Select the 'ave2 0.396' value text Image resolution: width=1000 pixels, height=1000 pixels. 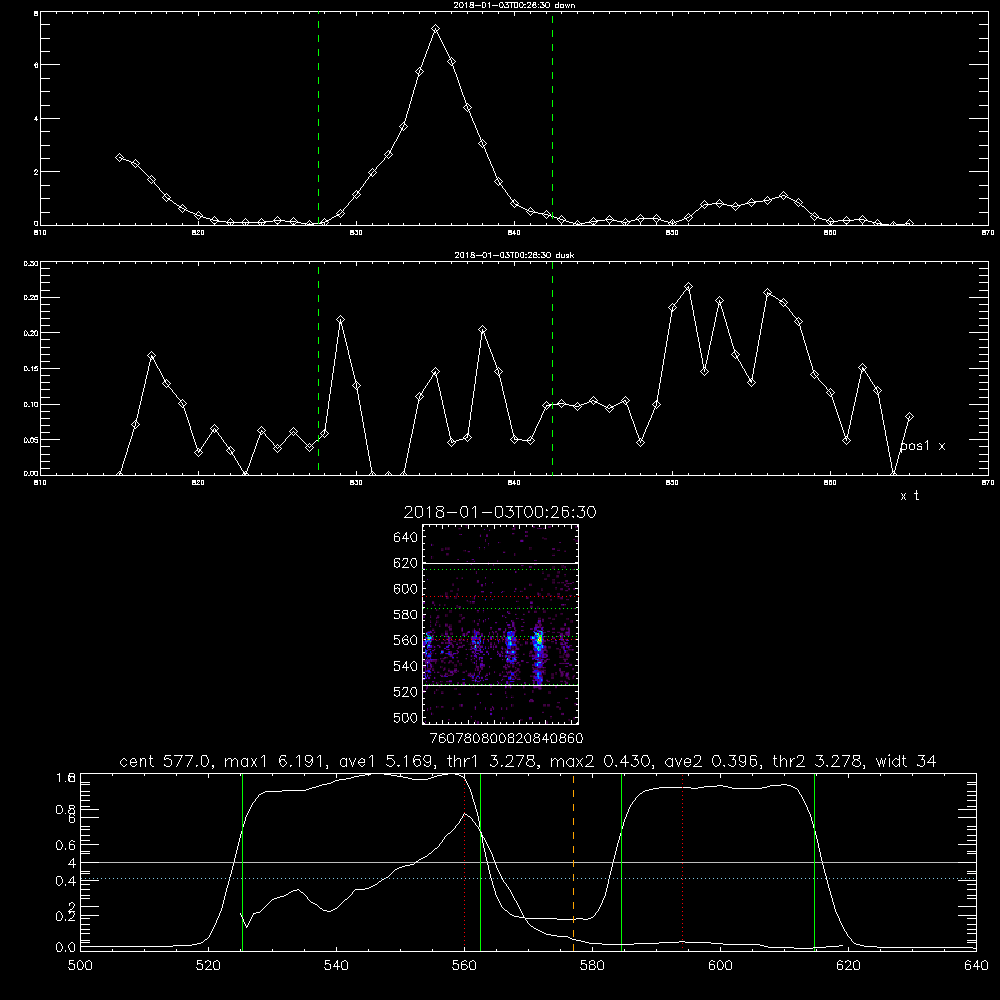[x=711, y=761]
